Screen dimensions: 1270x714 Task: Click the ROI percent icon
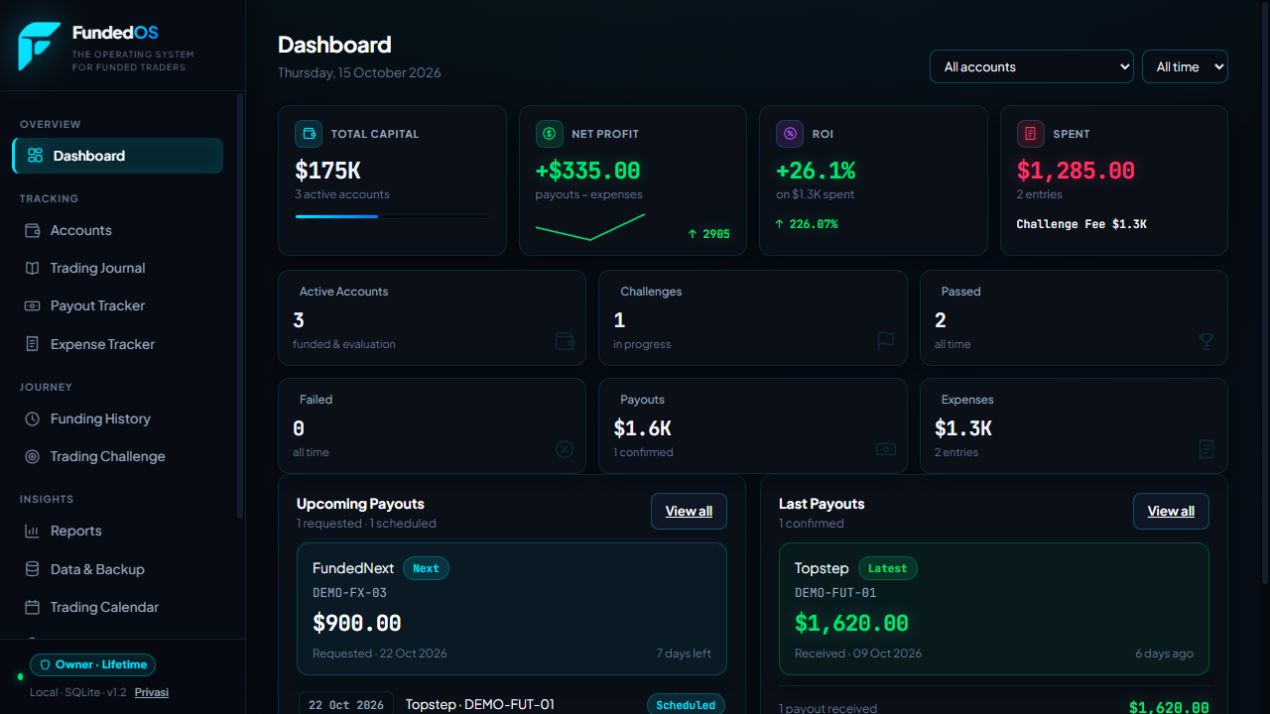(x=790, y=134)
